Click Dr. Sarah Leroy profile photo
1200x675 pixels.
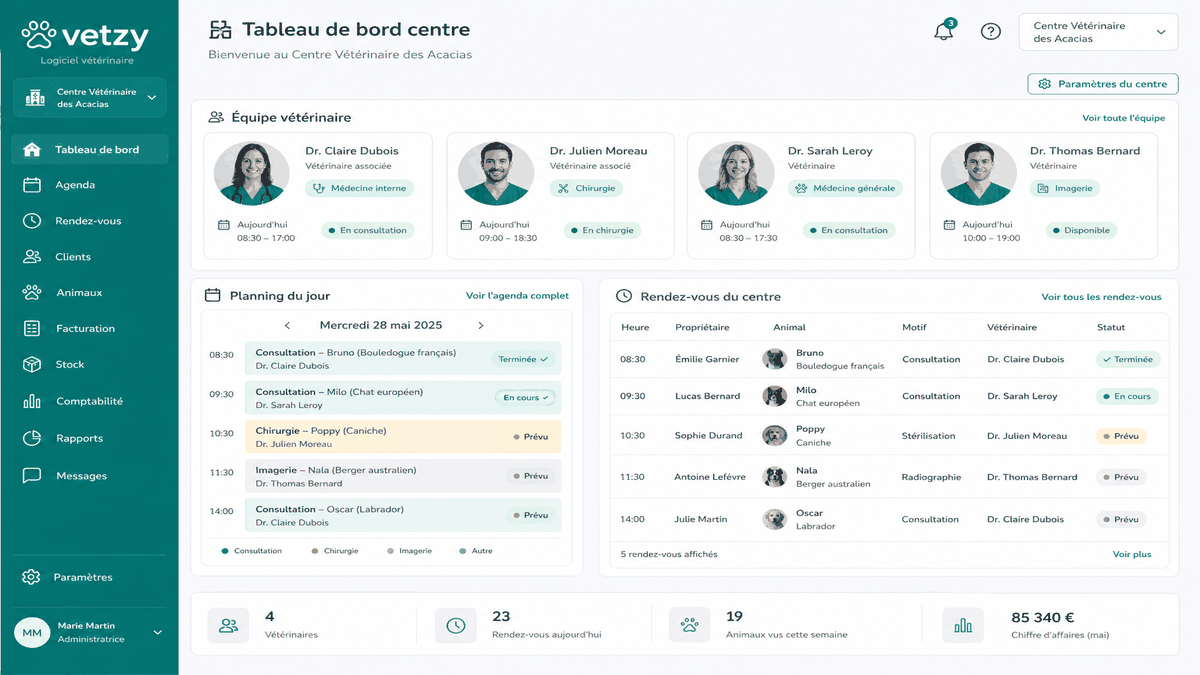pos(737,174)
